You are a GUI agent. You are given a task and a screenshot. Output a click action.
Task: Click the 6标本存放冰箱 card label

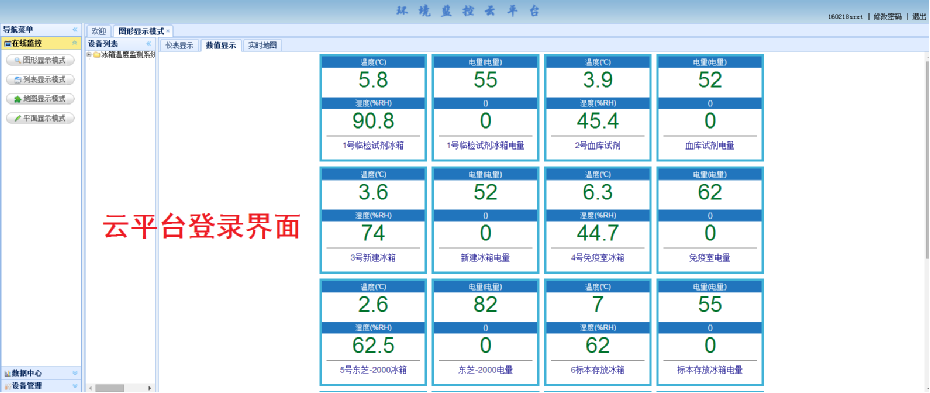597,370
